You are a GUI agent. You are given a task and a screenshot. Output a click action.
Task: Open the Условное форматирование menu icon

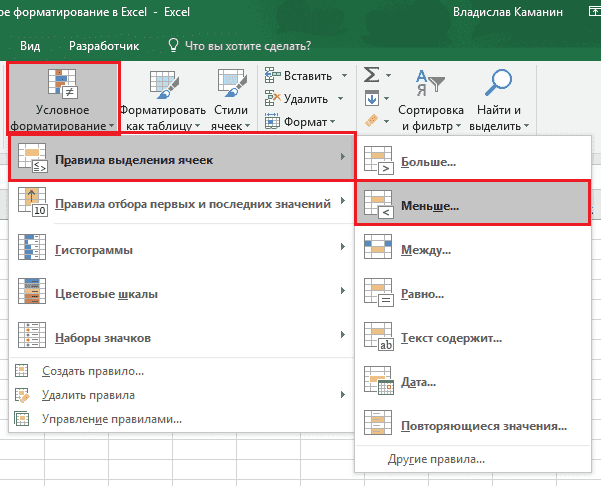(62, 83)
